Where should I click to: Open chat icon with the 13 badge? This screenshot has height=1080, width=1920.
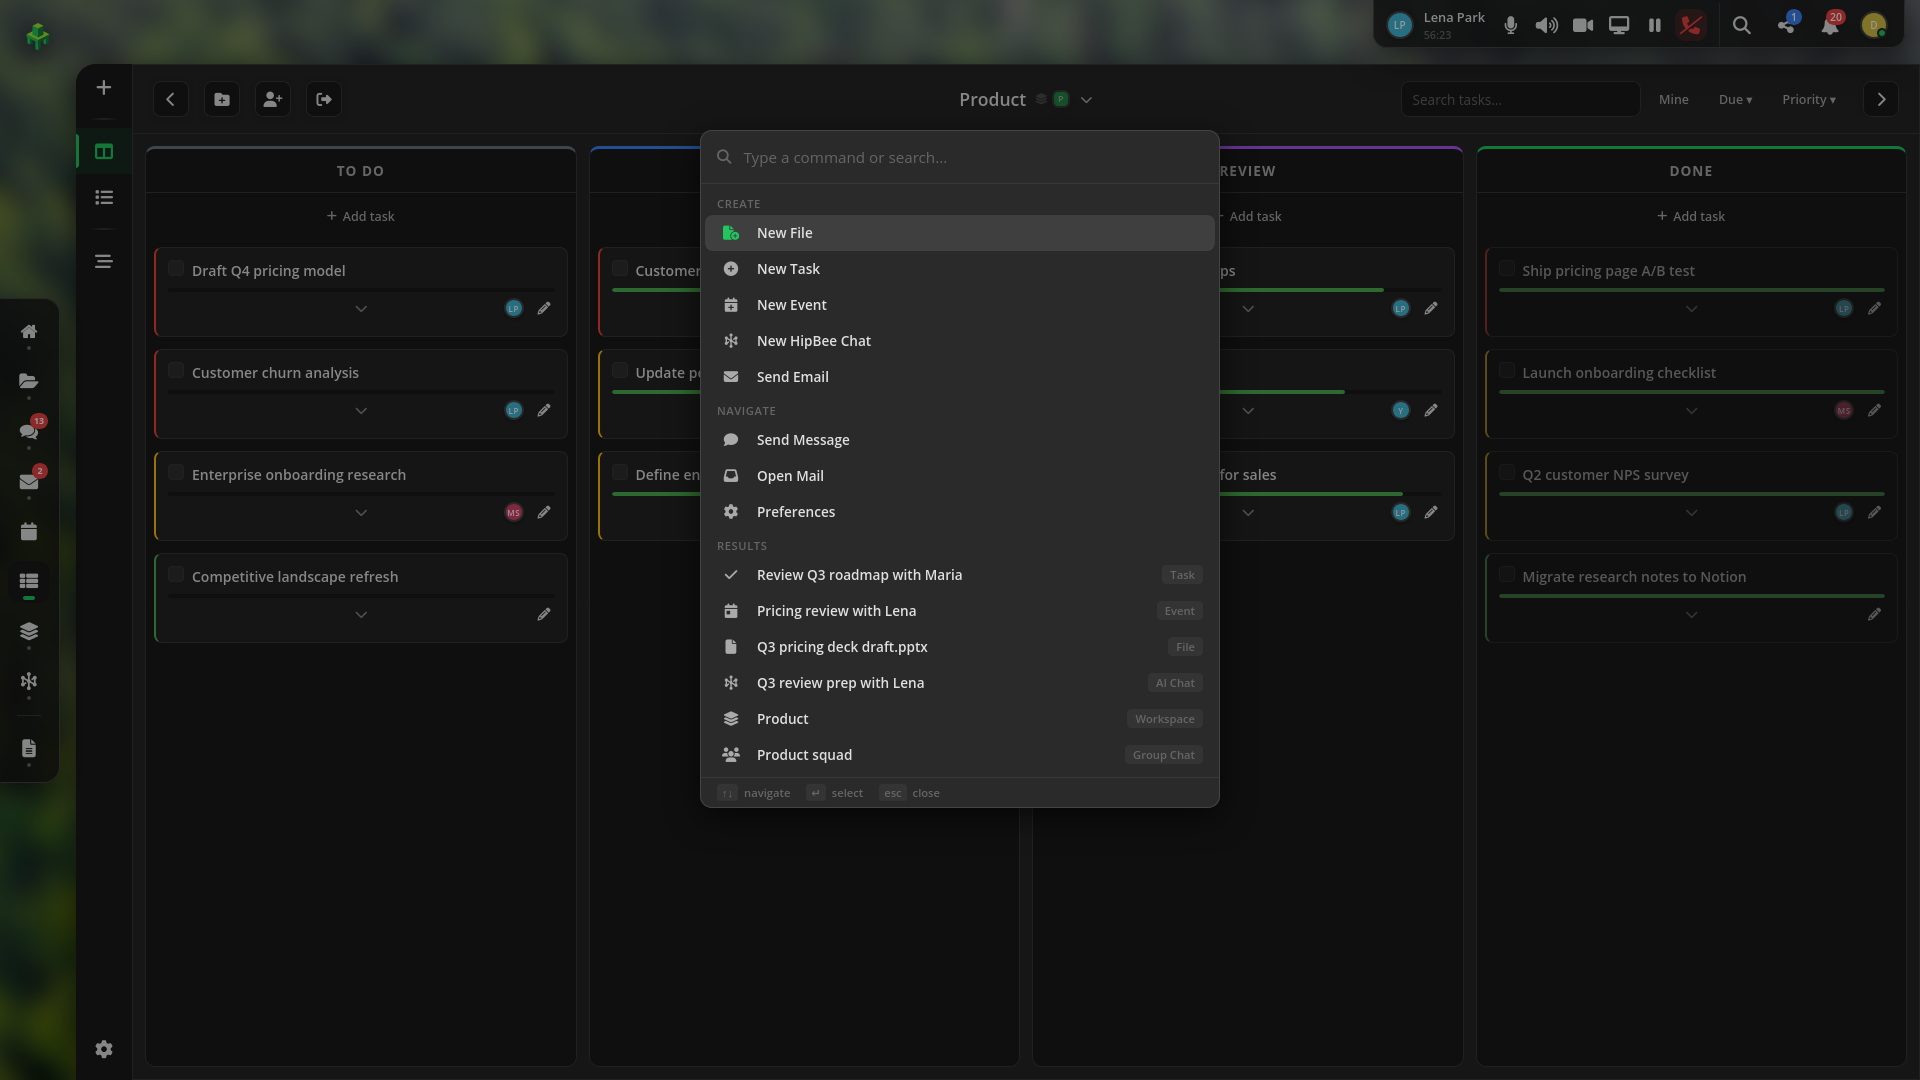29,431
